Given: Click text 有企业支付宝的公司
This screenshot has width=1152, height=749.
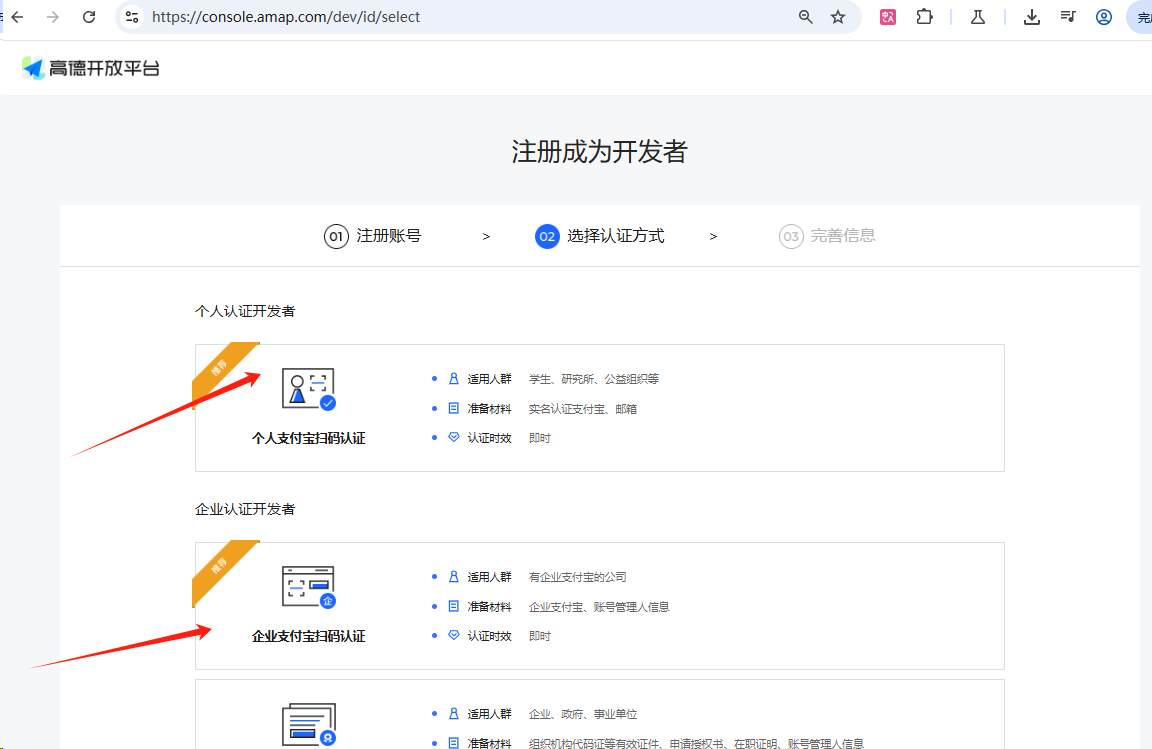Looking at the screenshot, I should [577, 577].
